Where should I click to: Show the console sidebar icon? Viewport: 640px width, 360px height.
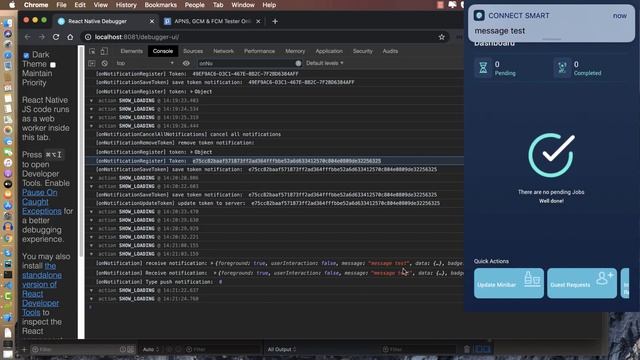[92, 63]
